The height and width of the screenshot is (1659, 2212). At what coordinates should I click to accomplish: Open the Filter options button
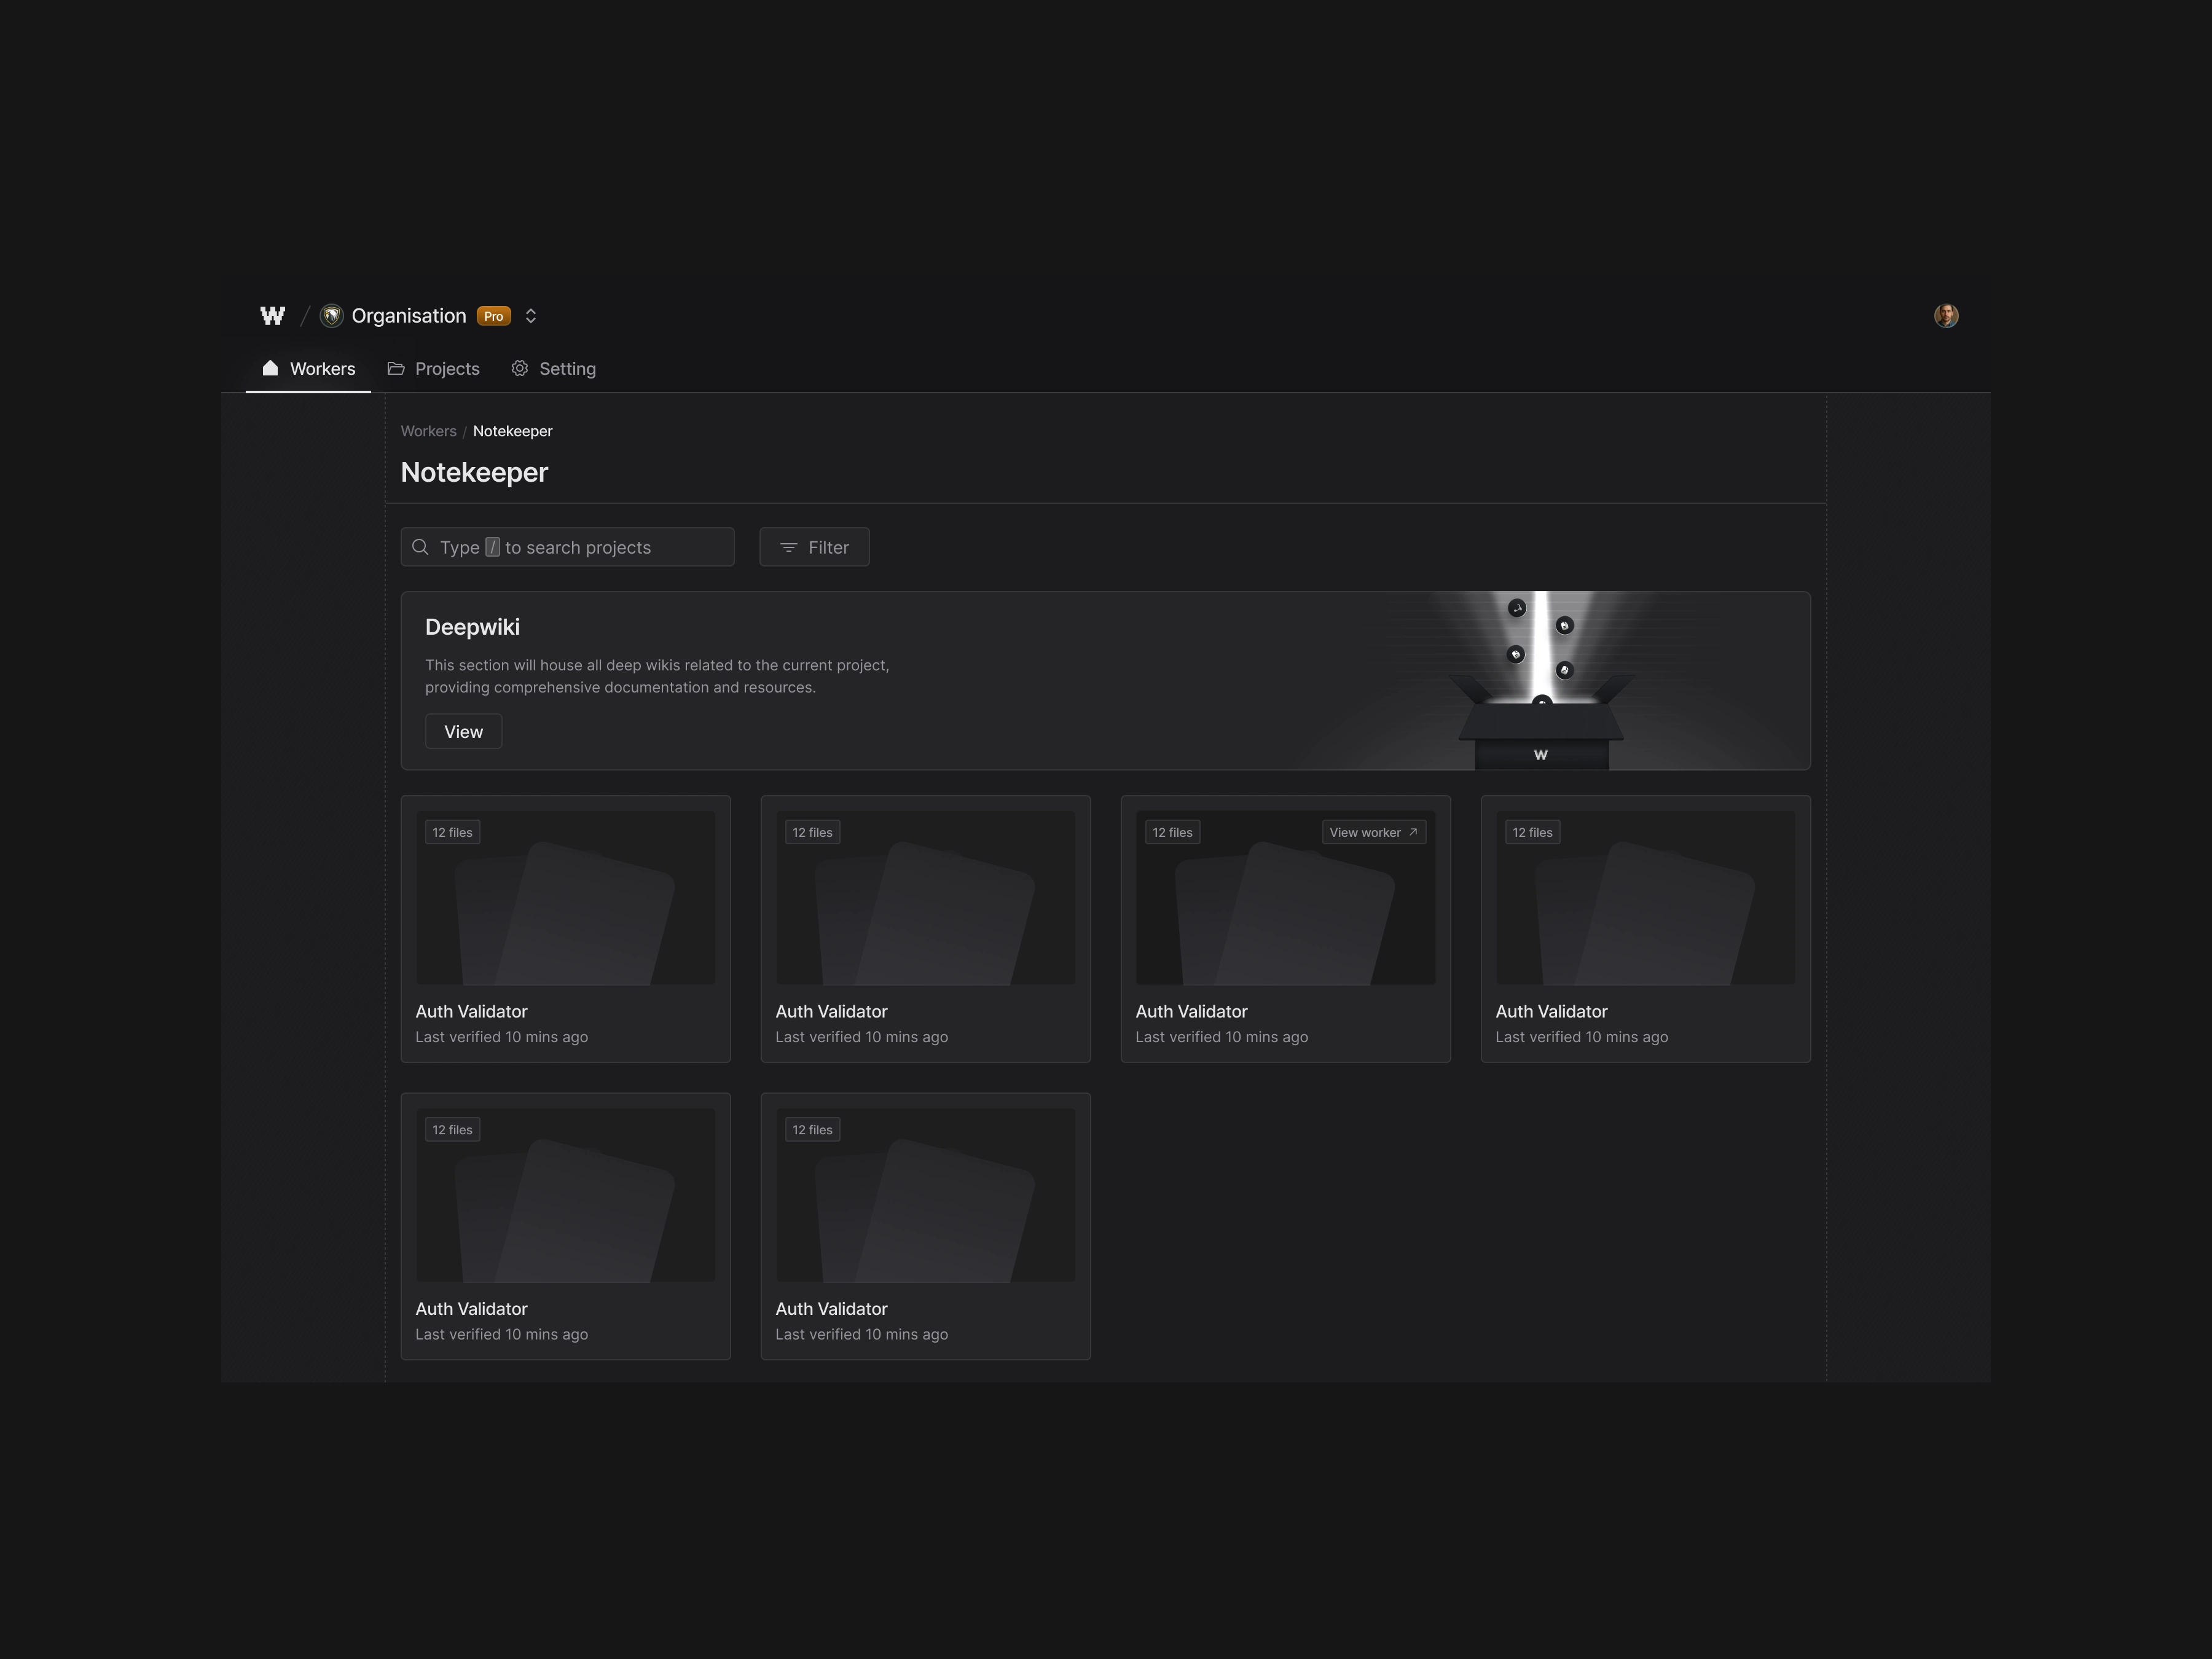(814, 547)
